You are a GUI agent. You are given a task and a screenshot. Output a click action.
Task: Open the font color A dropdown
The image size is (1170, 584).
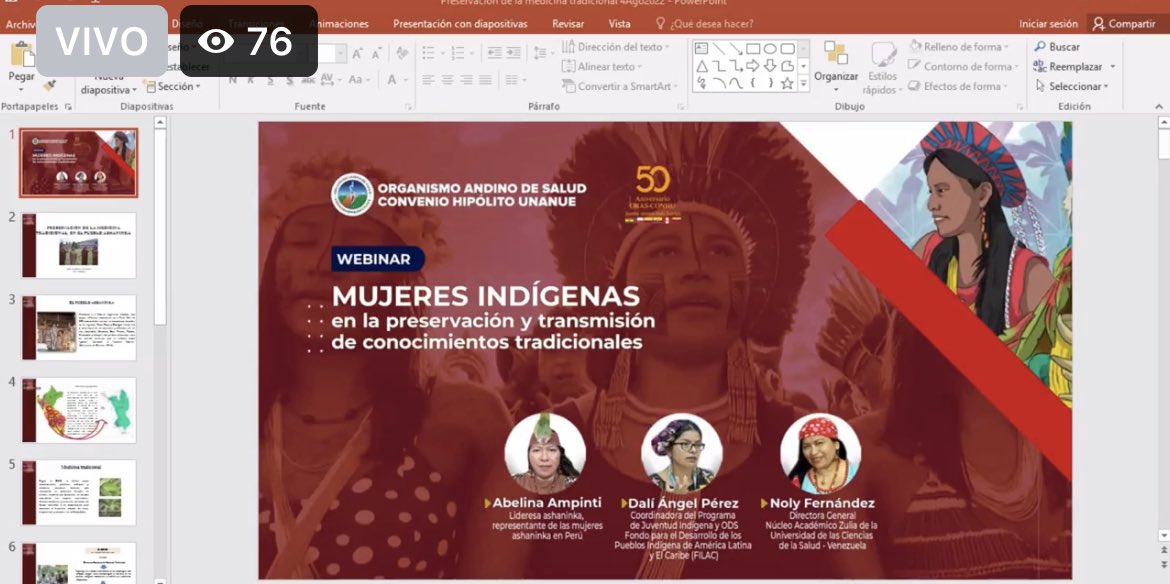(x=404, y=79)
